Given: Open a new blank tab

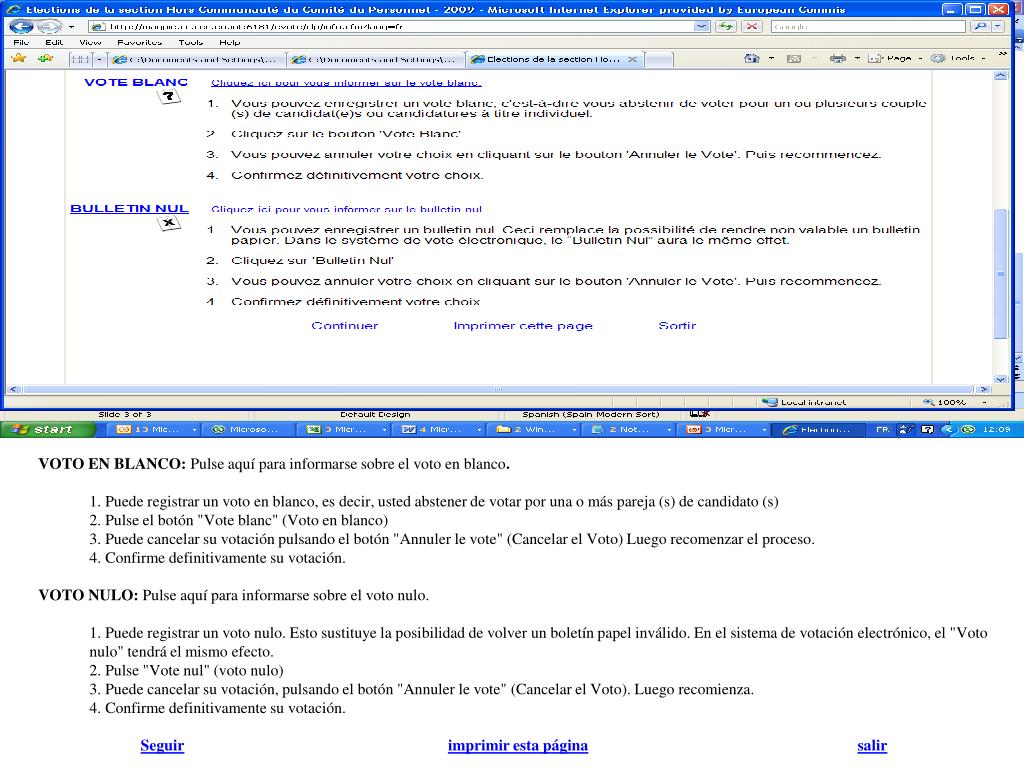Looking at the screenshot, I should [659, 59].
